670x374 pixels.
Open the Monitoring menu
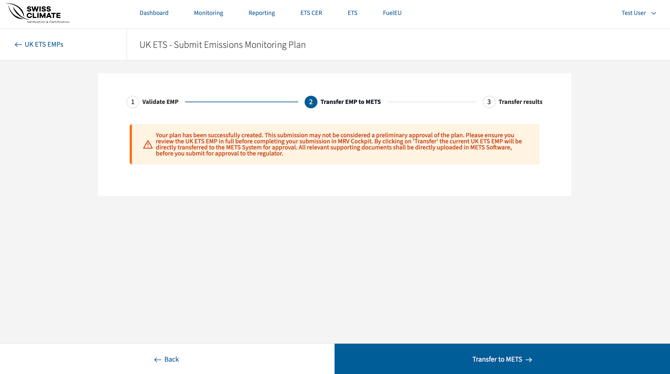point(209,13)
